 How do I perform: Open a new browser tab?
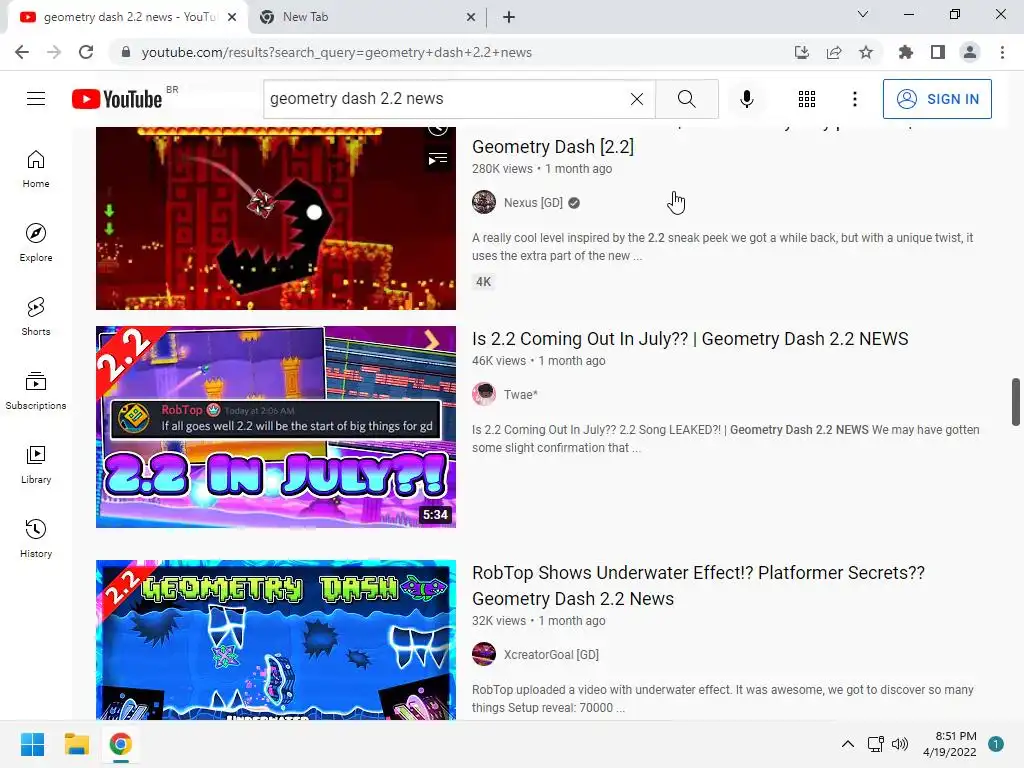(x=509, y=17)
